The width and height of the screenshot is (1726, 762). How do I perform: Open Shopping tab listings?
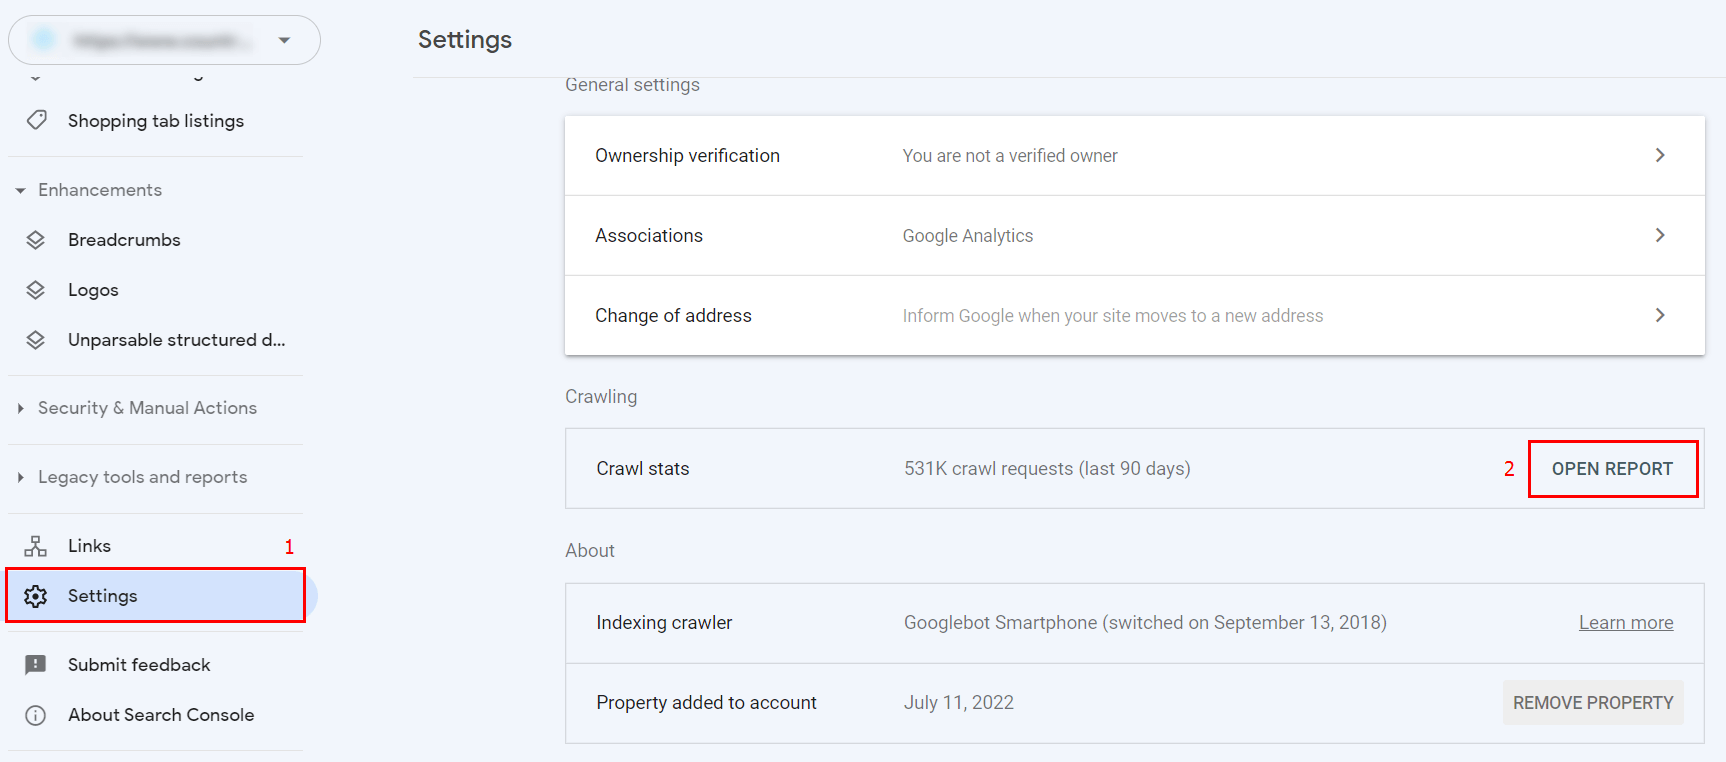coord(156,121)
